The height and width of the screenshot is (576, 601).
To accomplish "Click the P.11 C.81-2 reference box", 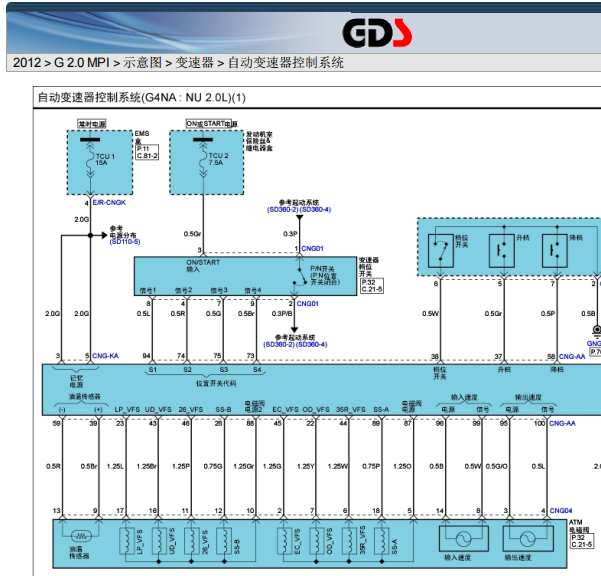I will [x=147, y=152].
